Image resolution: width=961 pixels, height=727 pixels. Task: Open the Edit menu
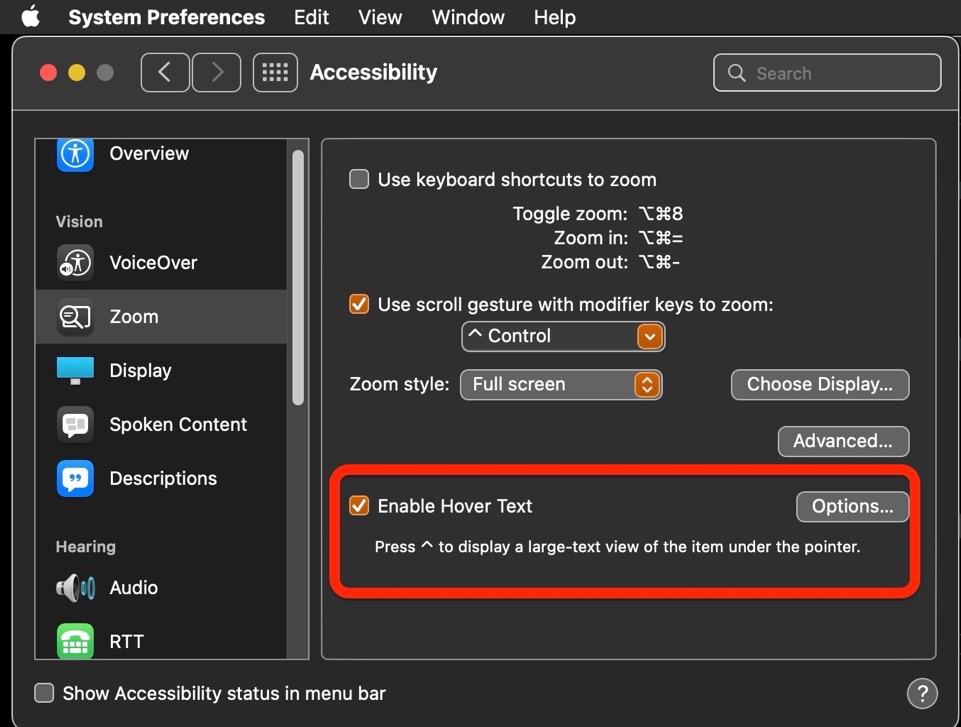311,17
